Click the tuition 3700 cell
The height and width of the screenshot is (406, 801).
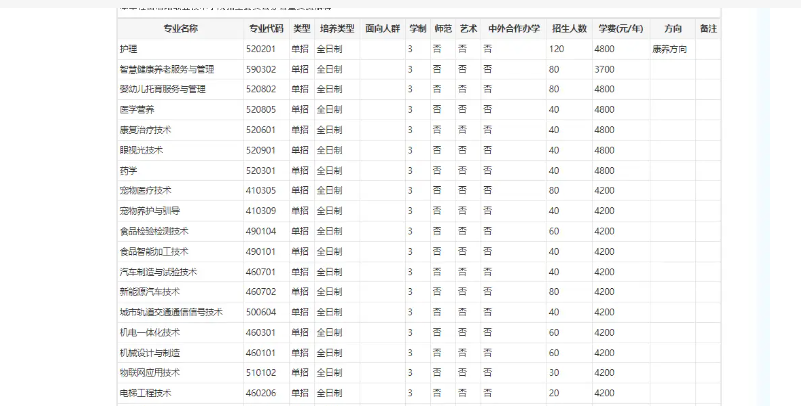pyautogui.click(x=604, y=69)
